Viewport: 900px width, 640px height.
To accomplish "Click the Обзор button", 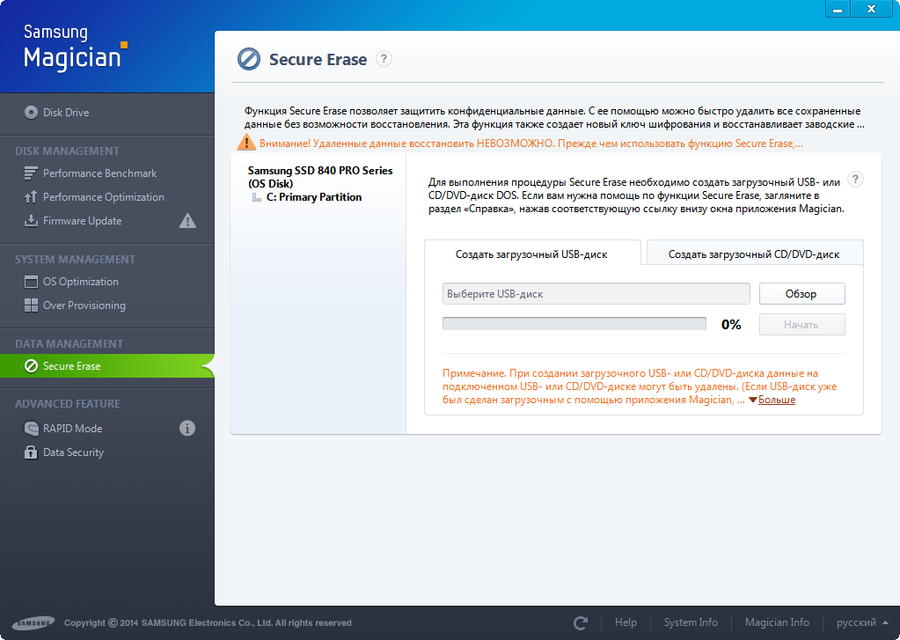I will point(801,293).
